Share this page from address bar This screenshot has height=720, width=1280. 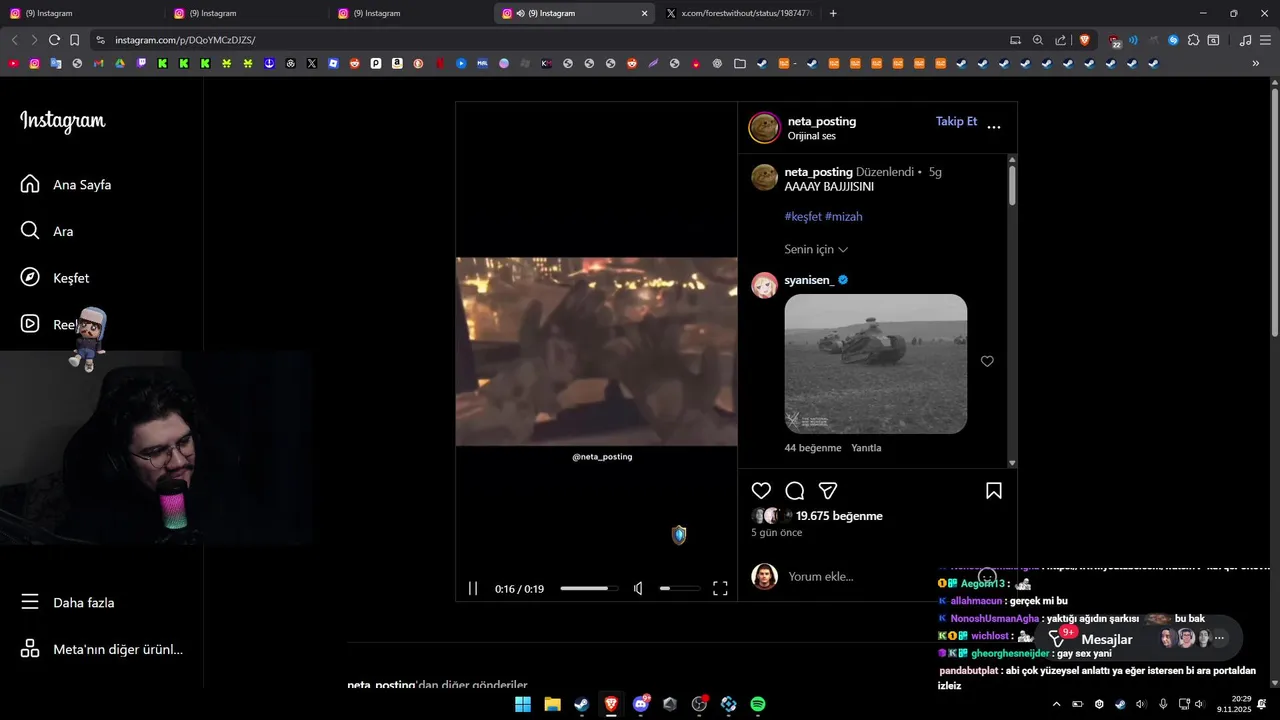1061,40
